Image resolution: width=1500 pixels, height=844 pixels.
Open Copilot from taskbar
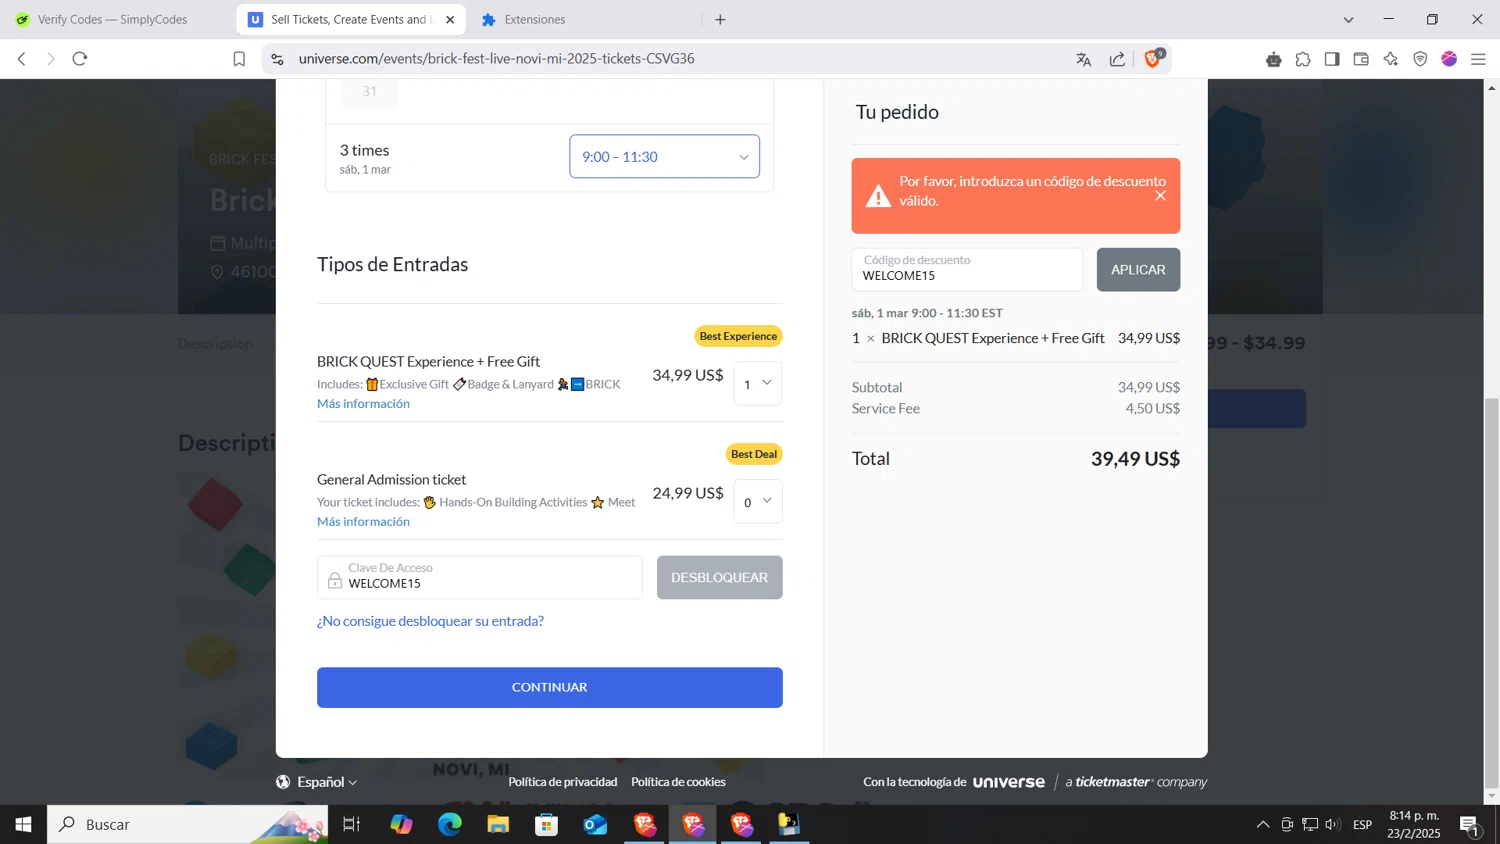pyautogui.click(x=401, y=824)
